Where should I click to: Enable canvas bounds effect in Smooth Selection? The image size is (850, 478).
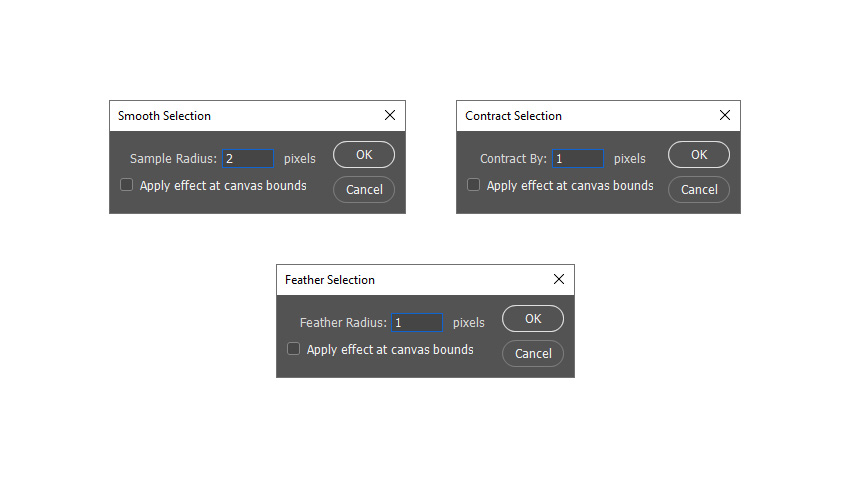coord(127,185)
